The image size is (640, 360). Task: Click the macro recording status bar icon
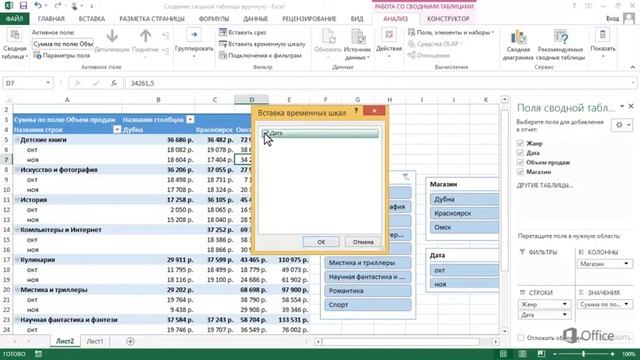point(38,354)
